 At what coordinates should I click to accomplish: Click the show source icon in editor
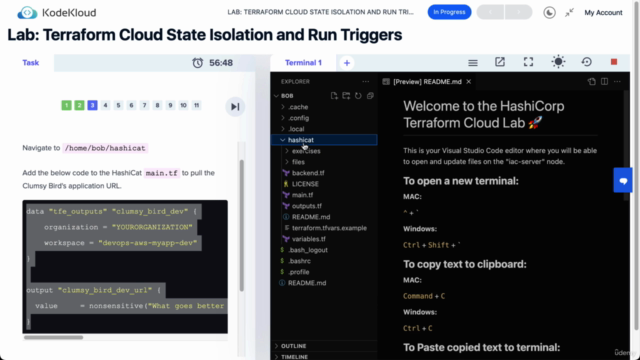[592, 82]
